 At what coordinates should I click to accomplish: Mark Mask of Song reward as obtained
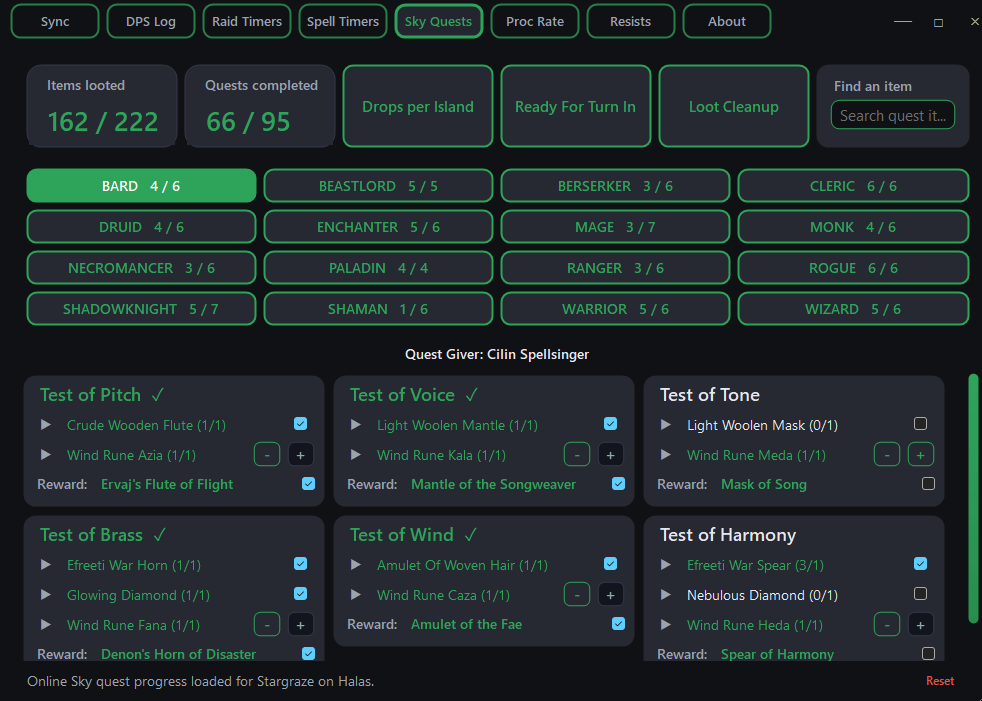pos(929,484)
